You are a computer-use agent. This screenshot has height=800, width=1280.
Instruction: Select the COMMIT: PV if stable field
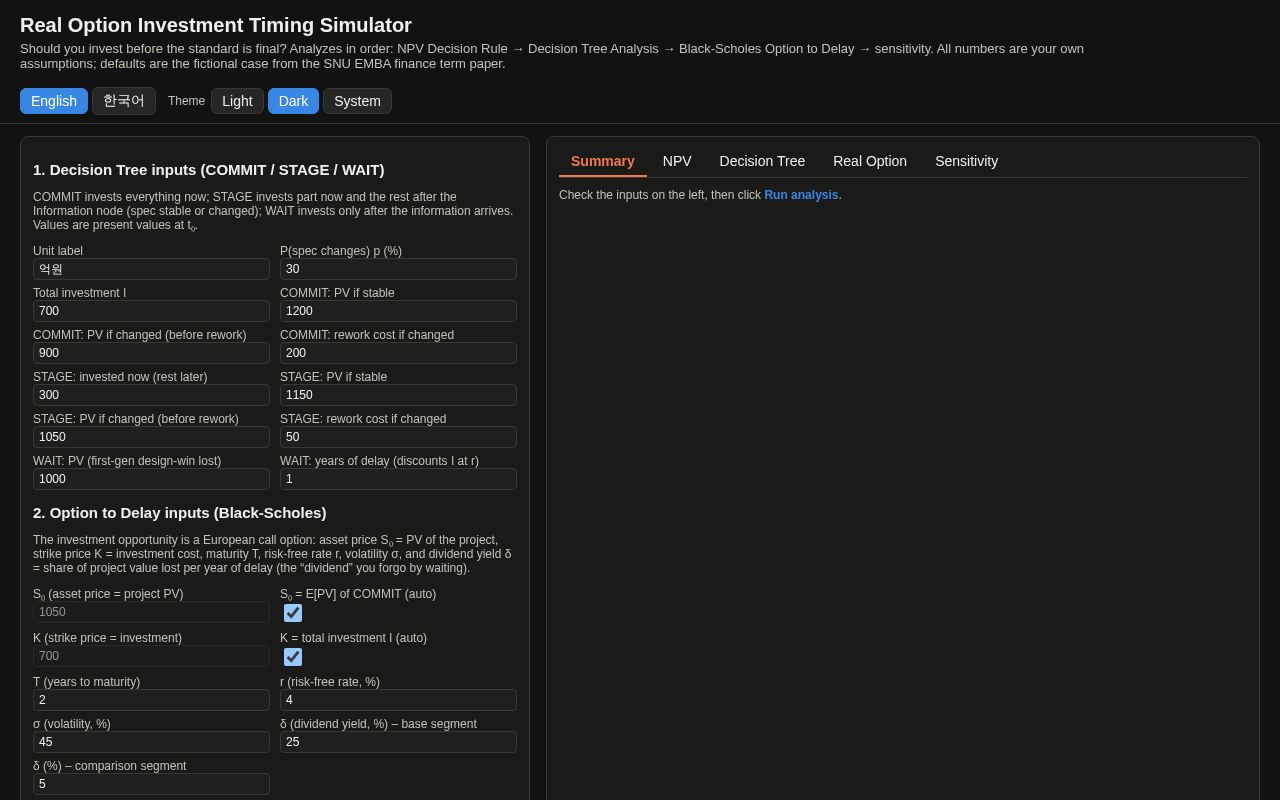[398, 311]
